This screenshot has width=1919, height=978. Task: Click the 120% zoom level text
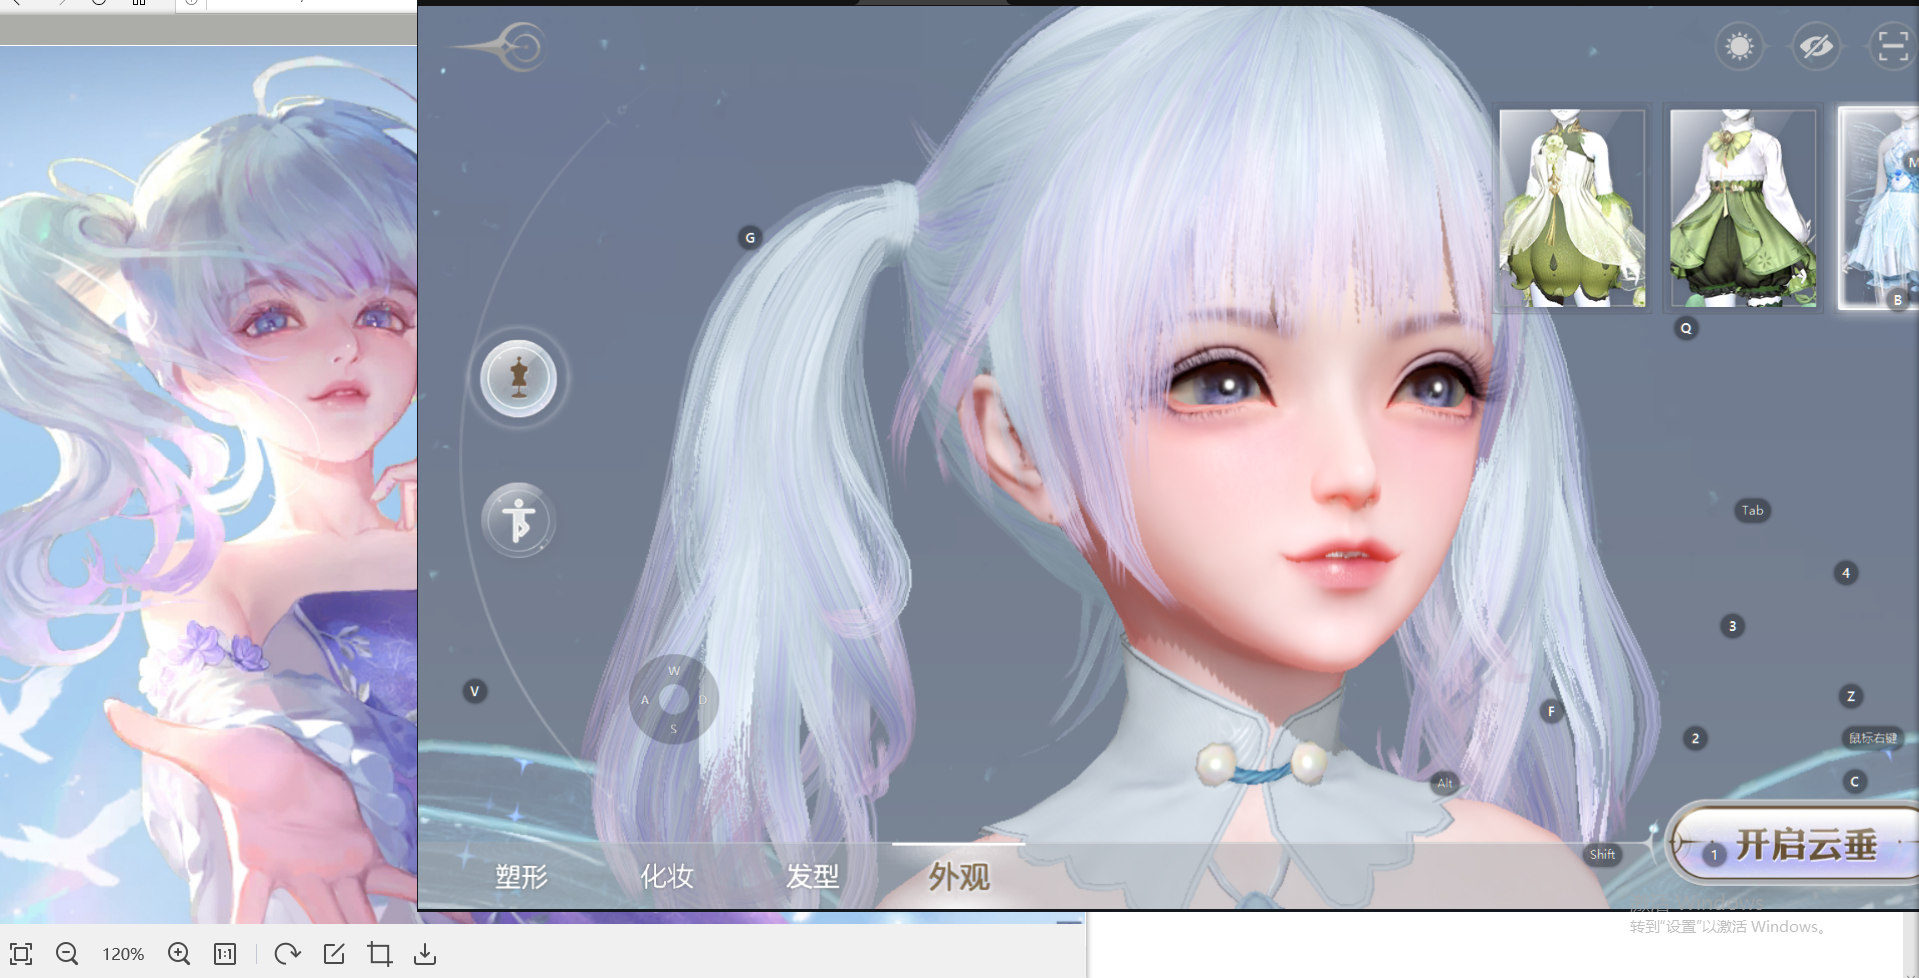(123, 954)
